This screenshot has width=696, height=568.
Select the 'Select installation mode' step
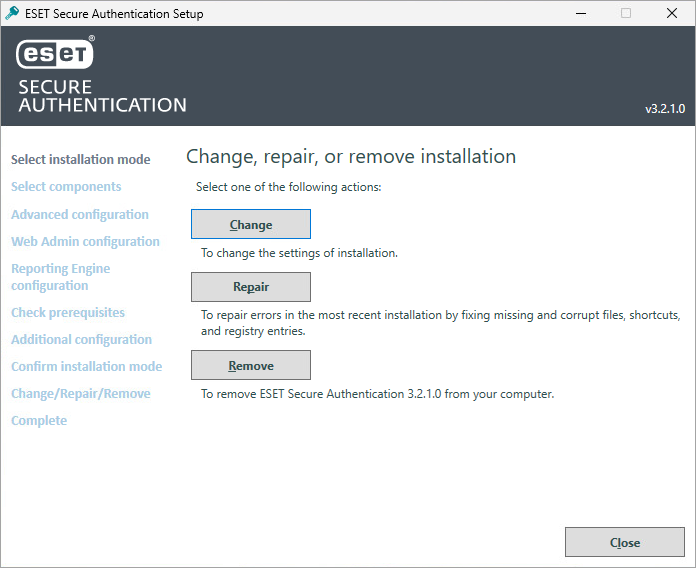[81, 159]
